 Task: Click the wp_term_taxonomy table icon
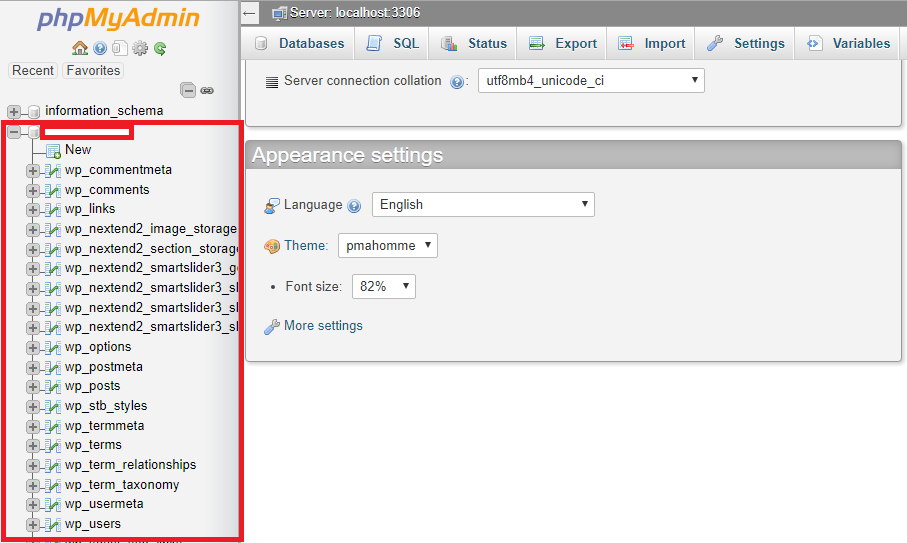(53, 485)
